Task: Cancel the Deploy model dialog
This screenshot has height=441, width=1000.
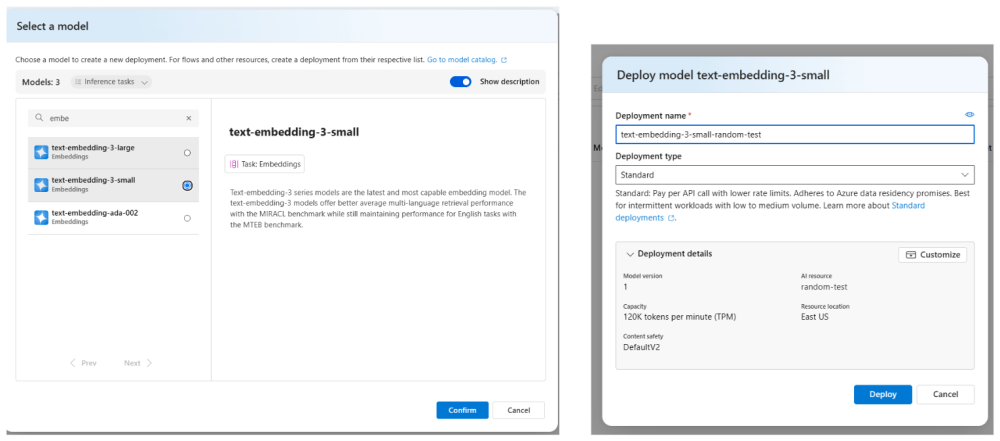Action: [945, 394]
